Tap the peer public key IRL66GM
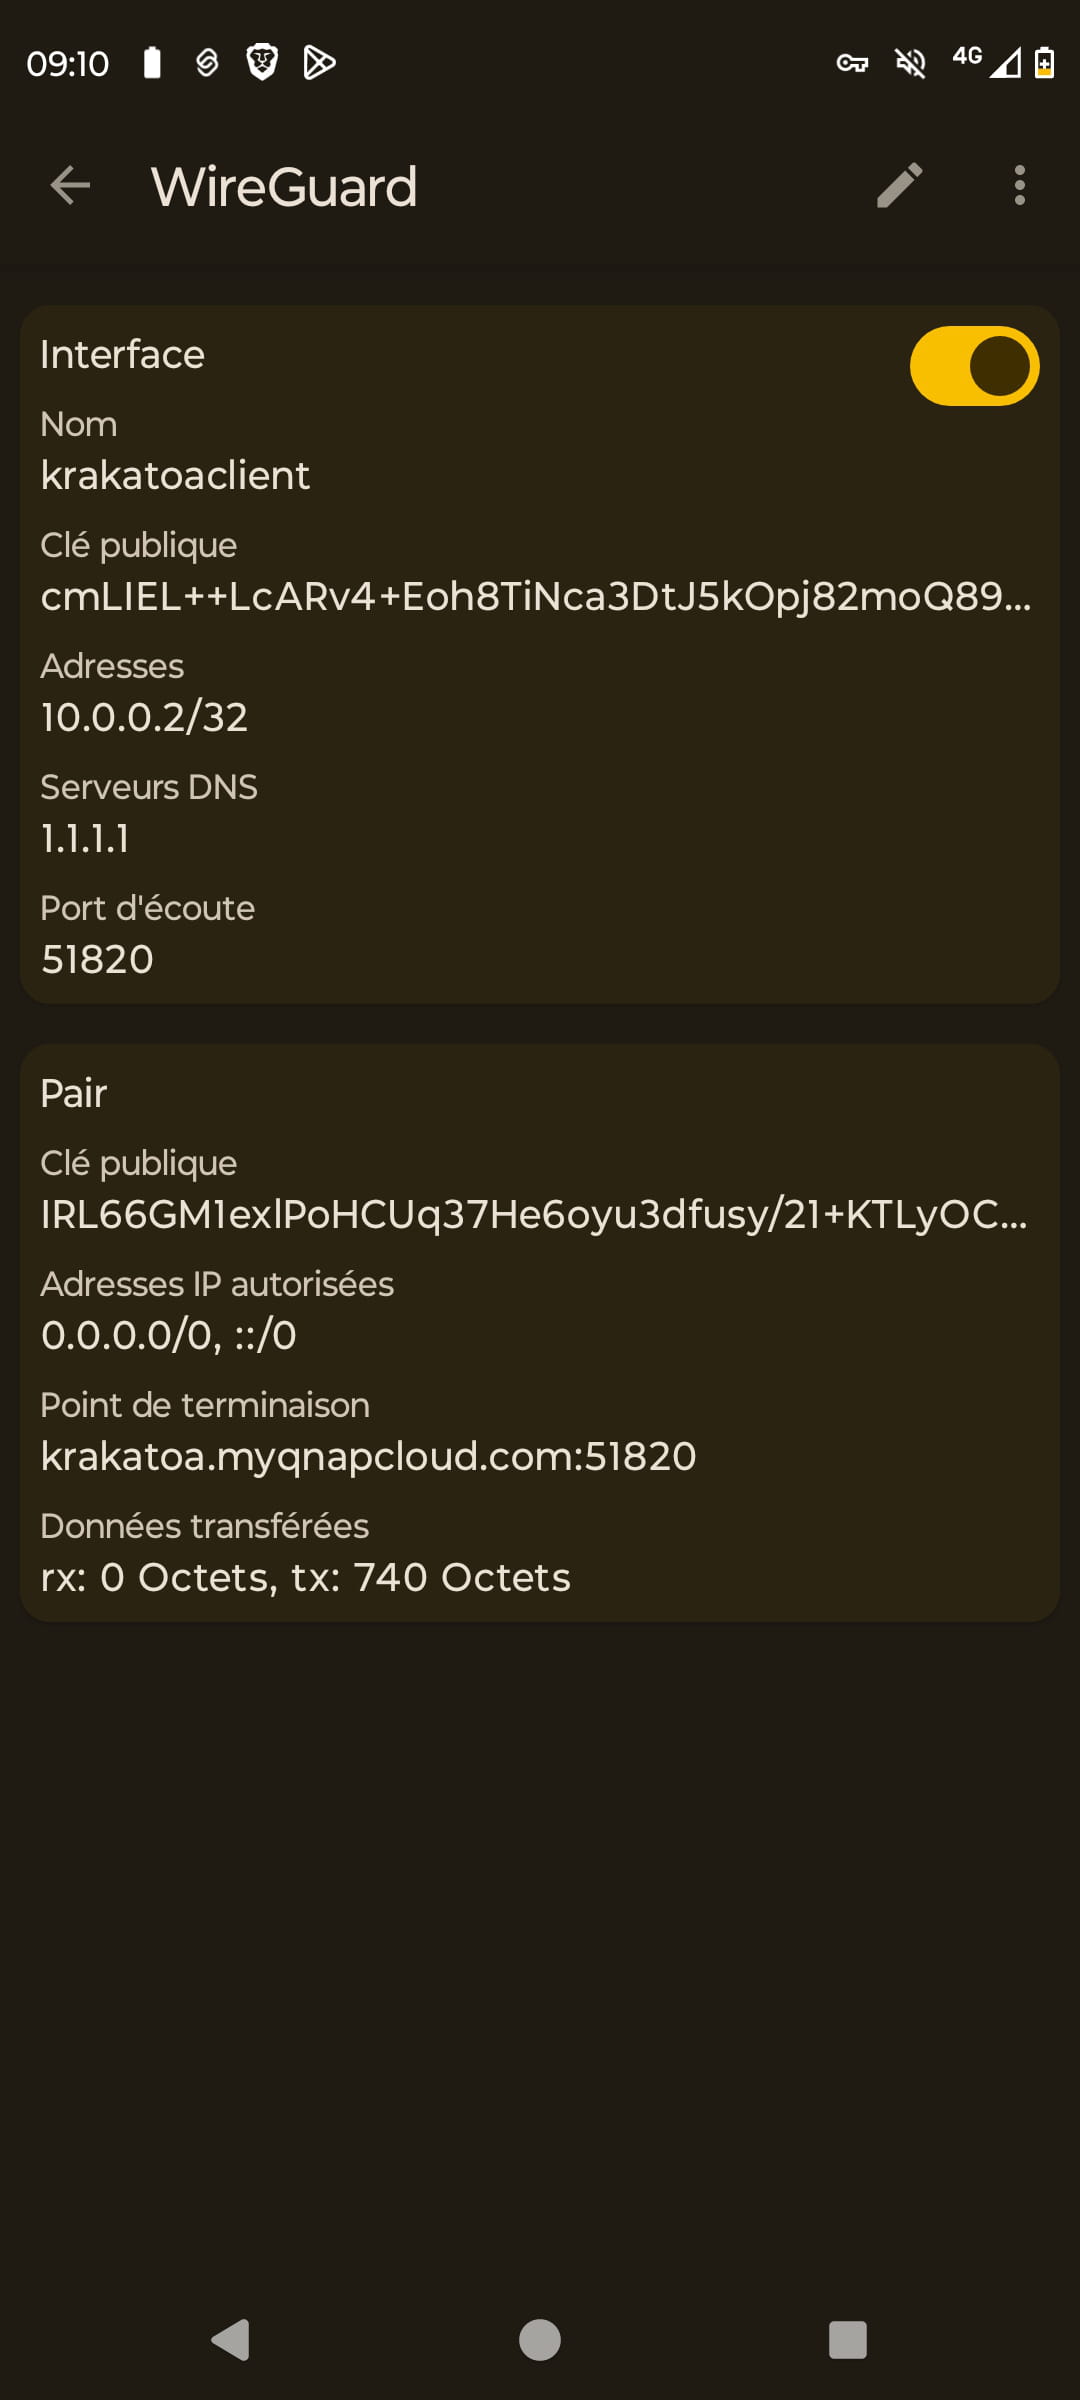This screenshot has width=1080, height=2400. click(x=533, y=1214)
